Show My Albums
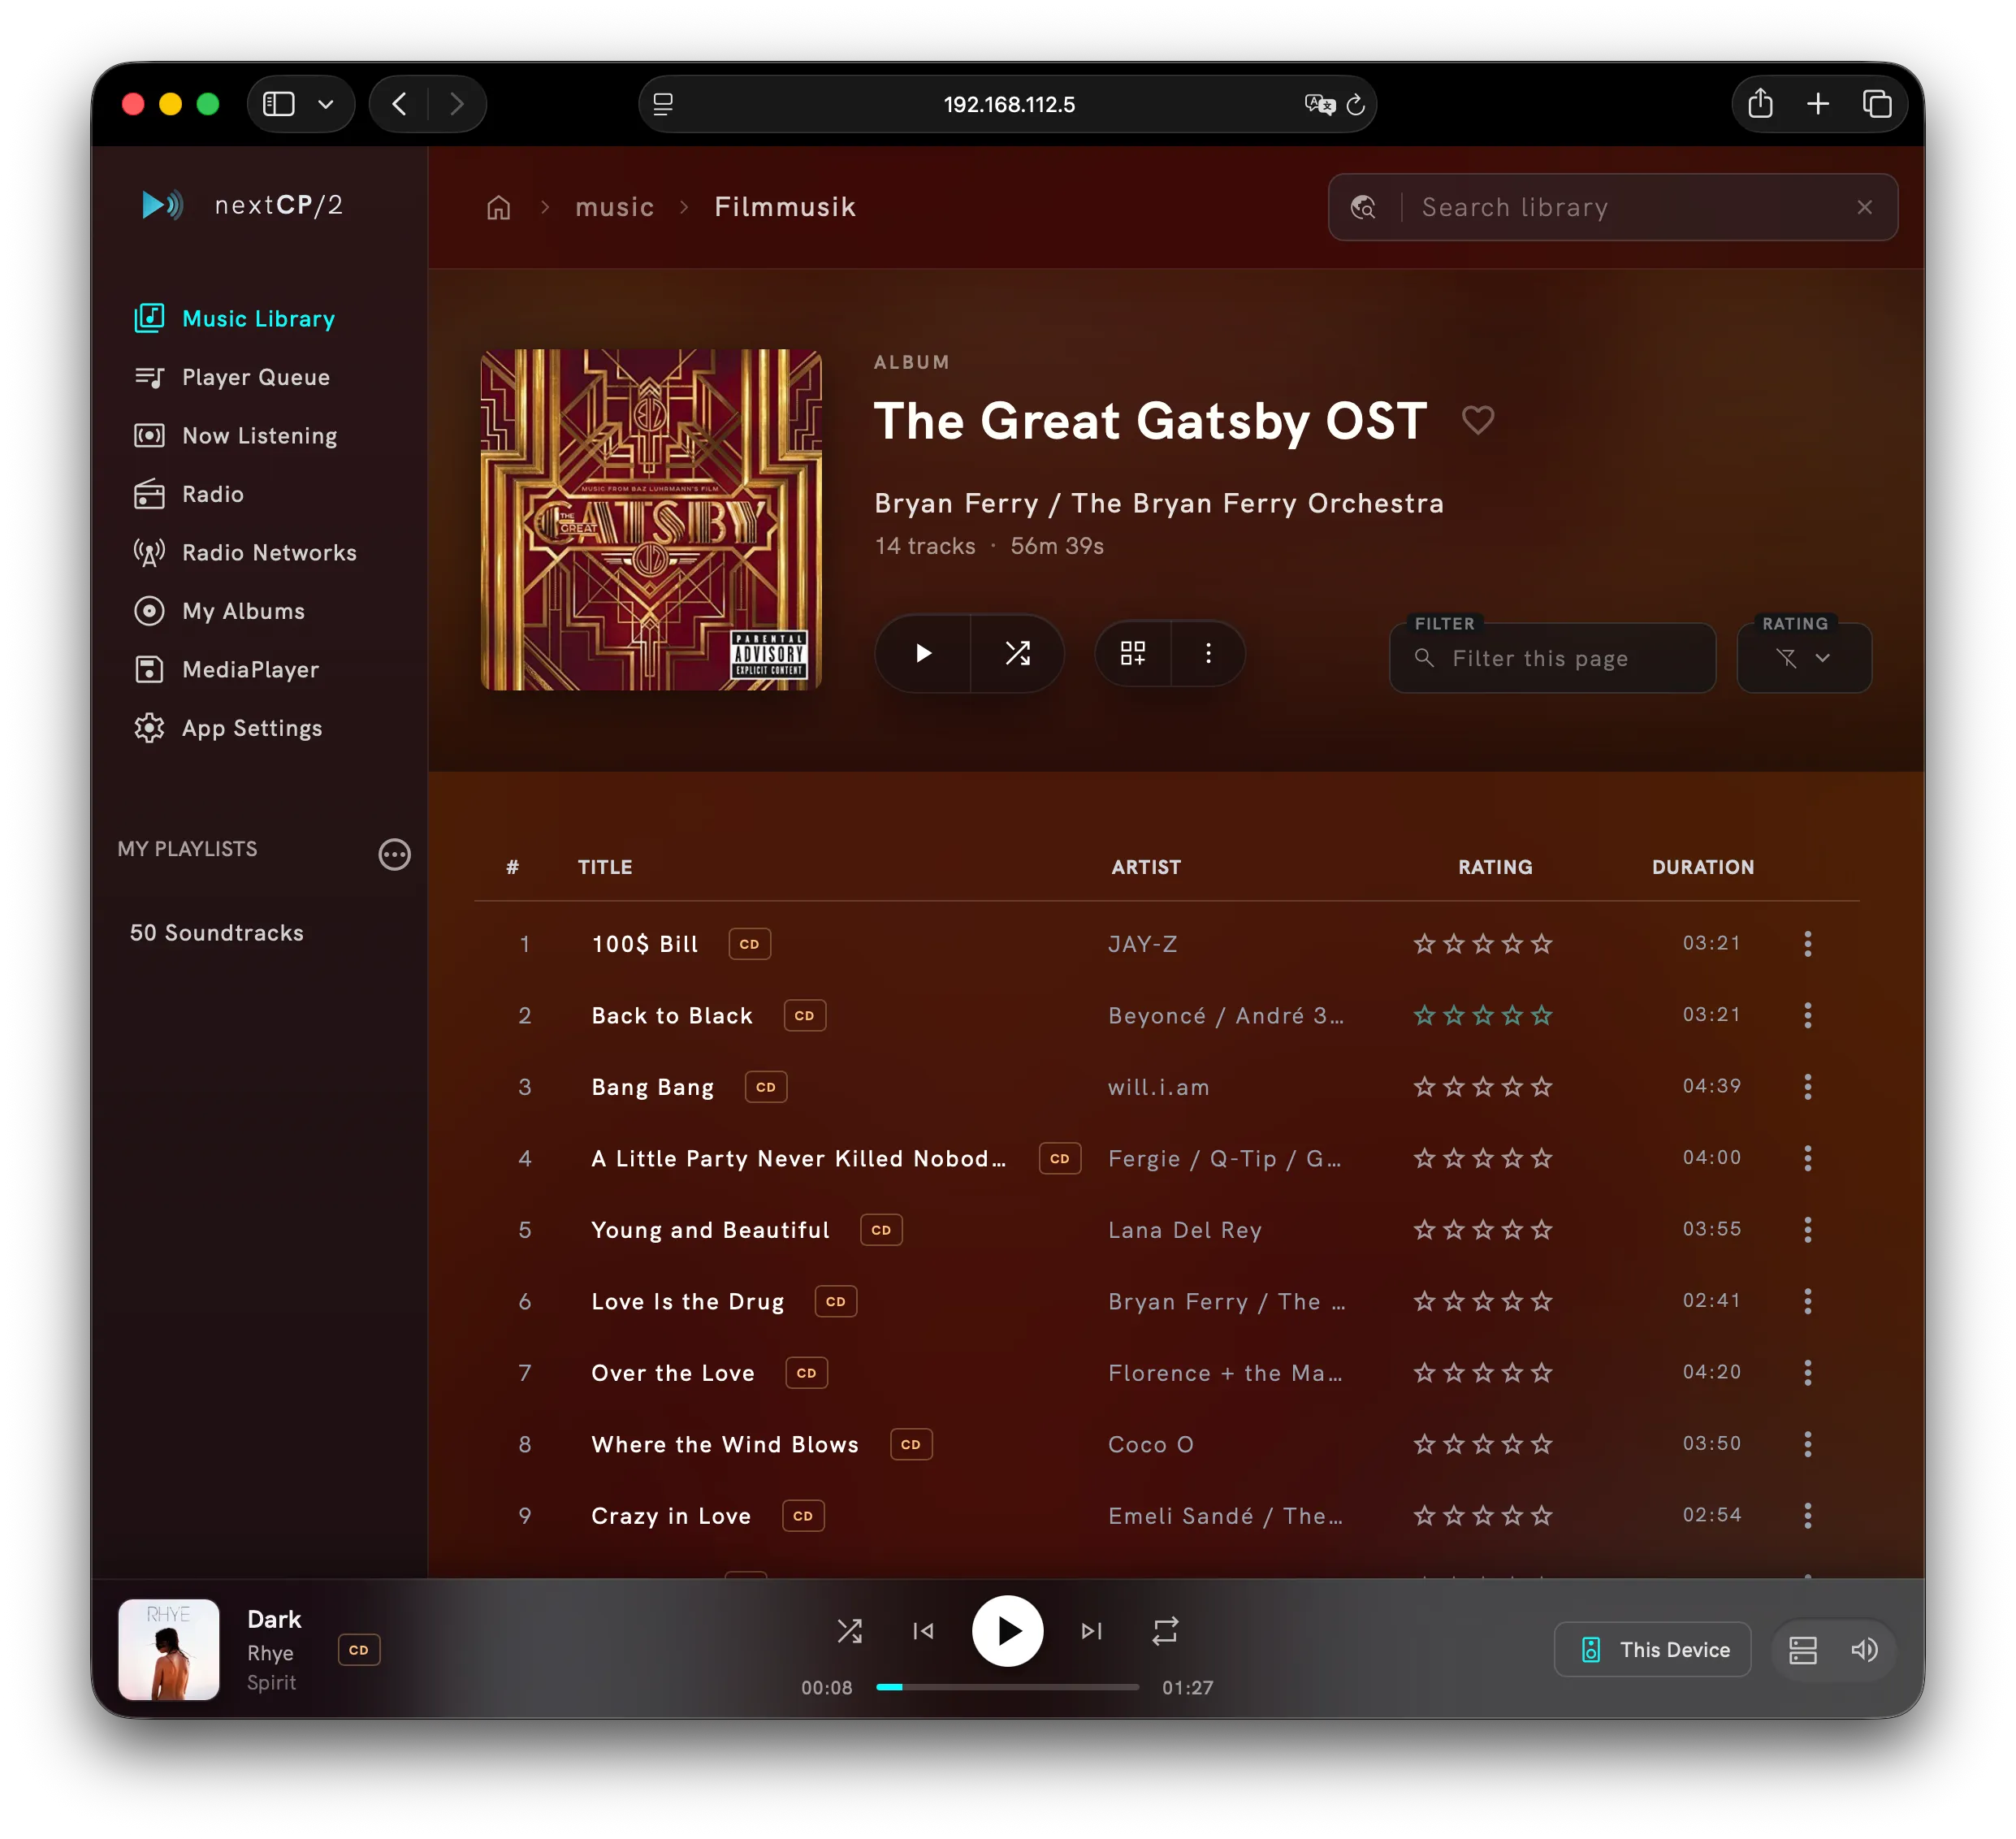Screen dimensions: 2016x1839 point(219,611)
